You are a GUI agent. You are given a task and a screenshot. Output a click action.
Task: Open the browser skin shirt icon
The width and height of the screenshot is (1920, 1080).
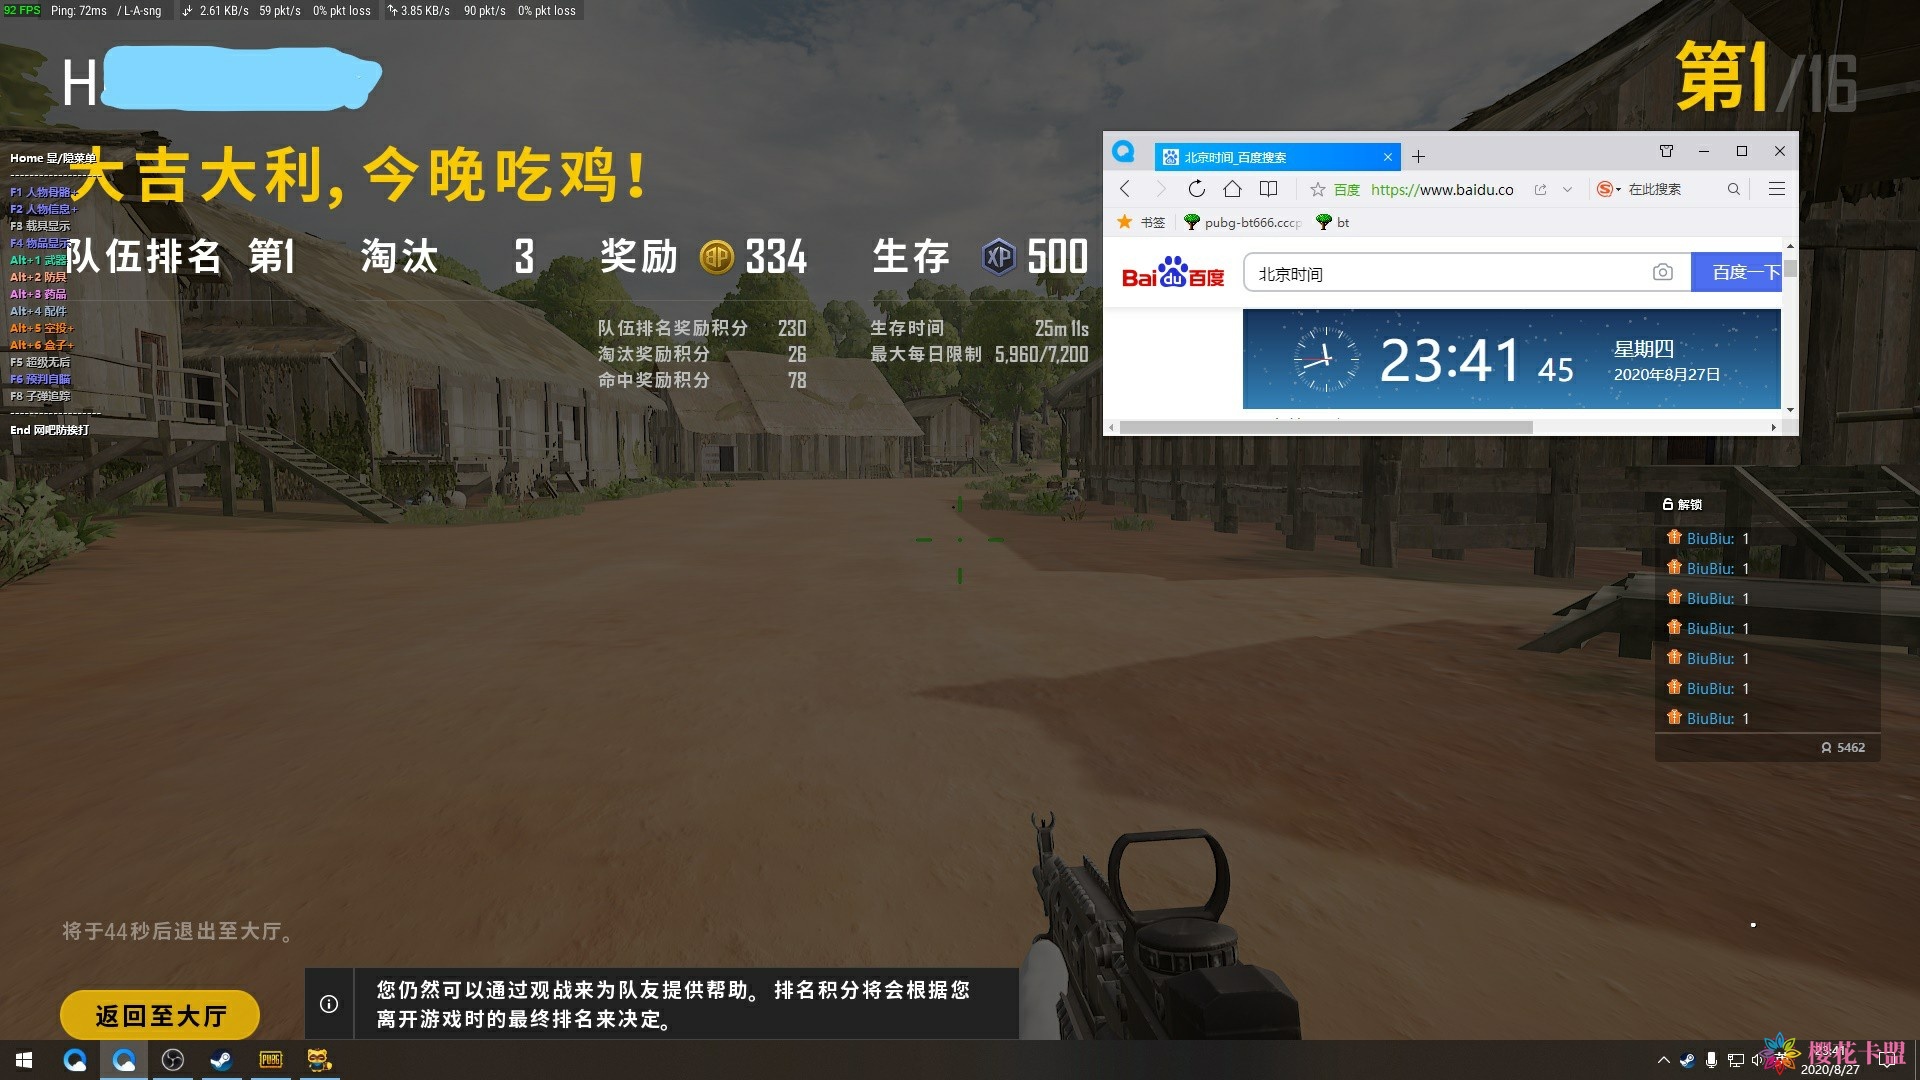point(1666,151)
